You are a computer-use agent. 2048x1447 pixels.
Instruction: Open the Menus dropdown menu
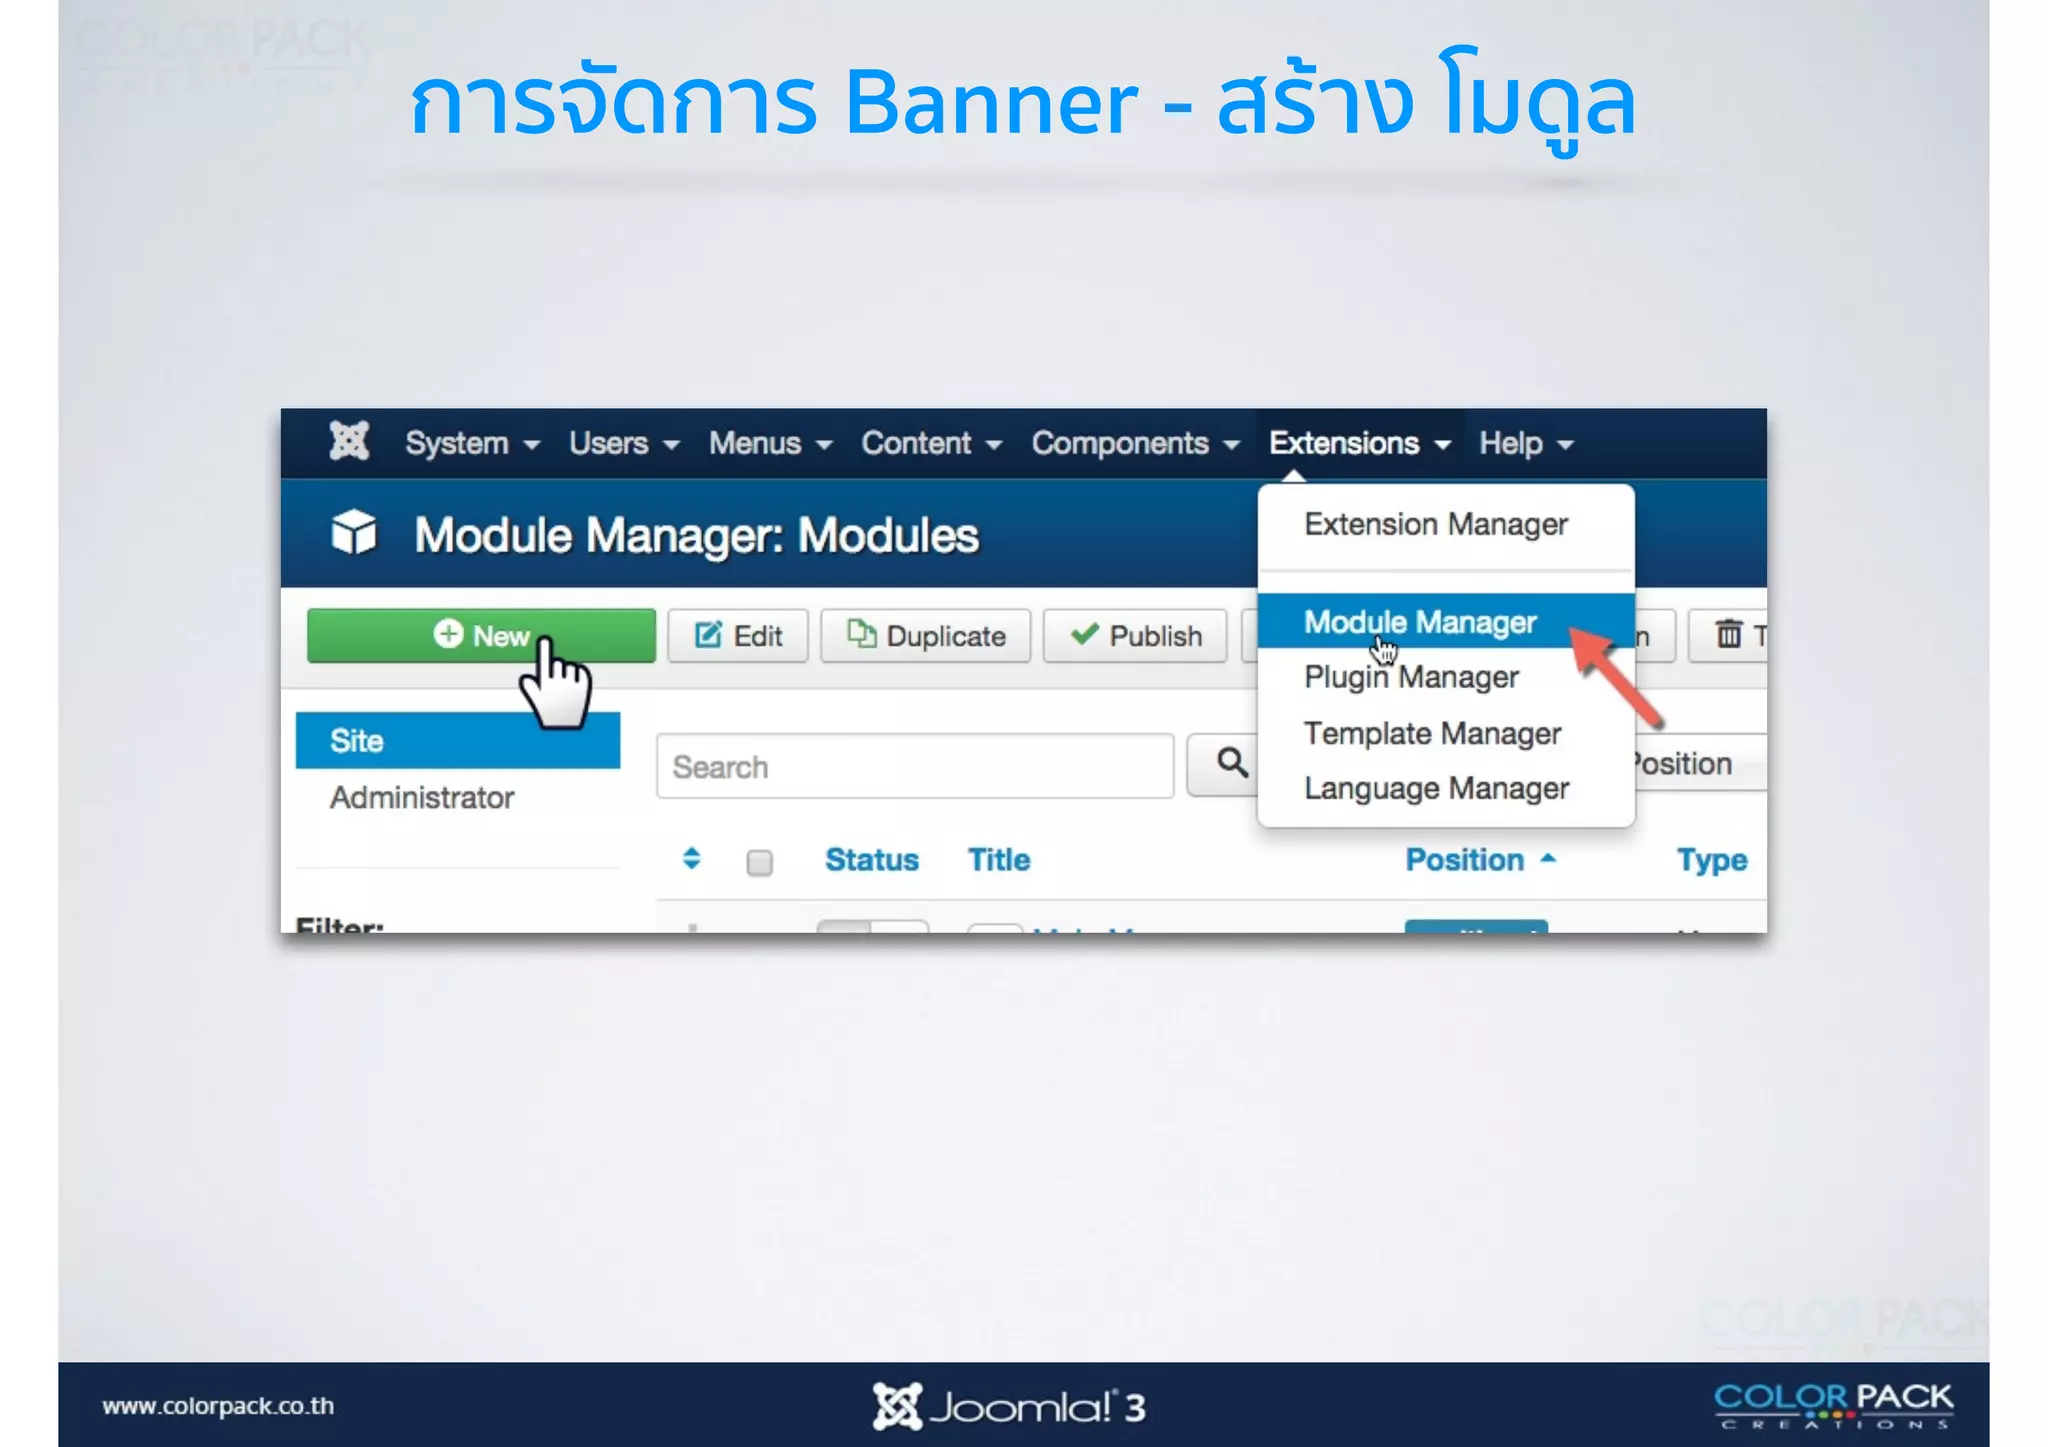coord(770,443)
